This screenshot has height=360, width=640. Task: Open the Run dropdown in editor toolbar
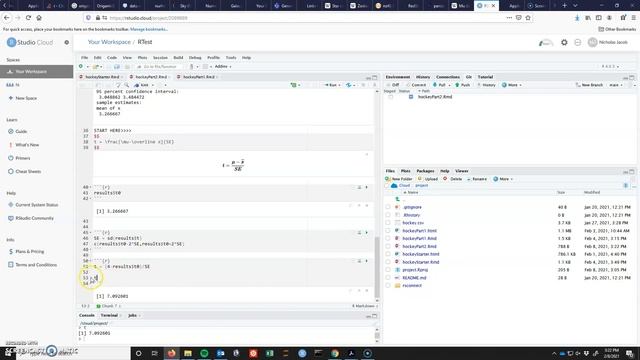tap(340, 85)
